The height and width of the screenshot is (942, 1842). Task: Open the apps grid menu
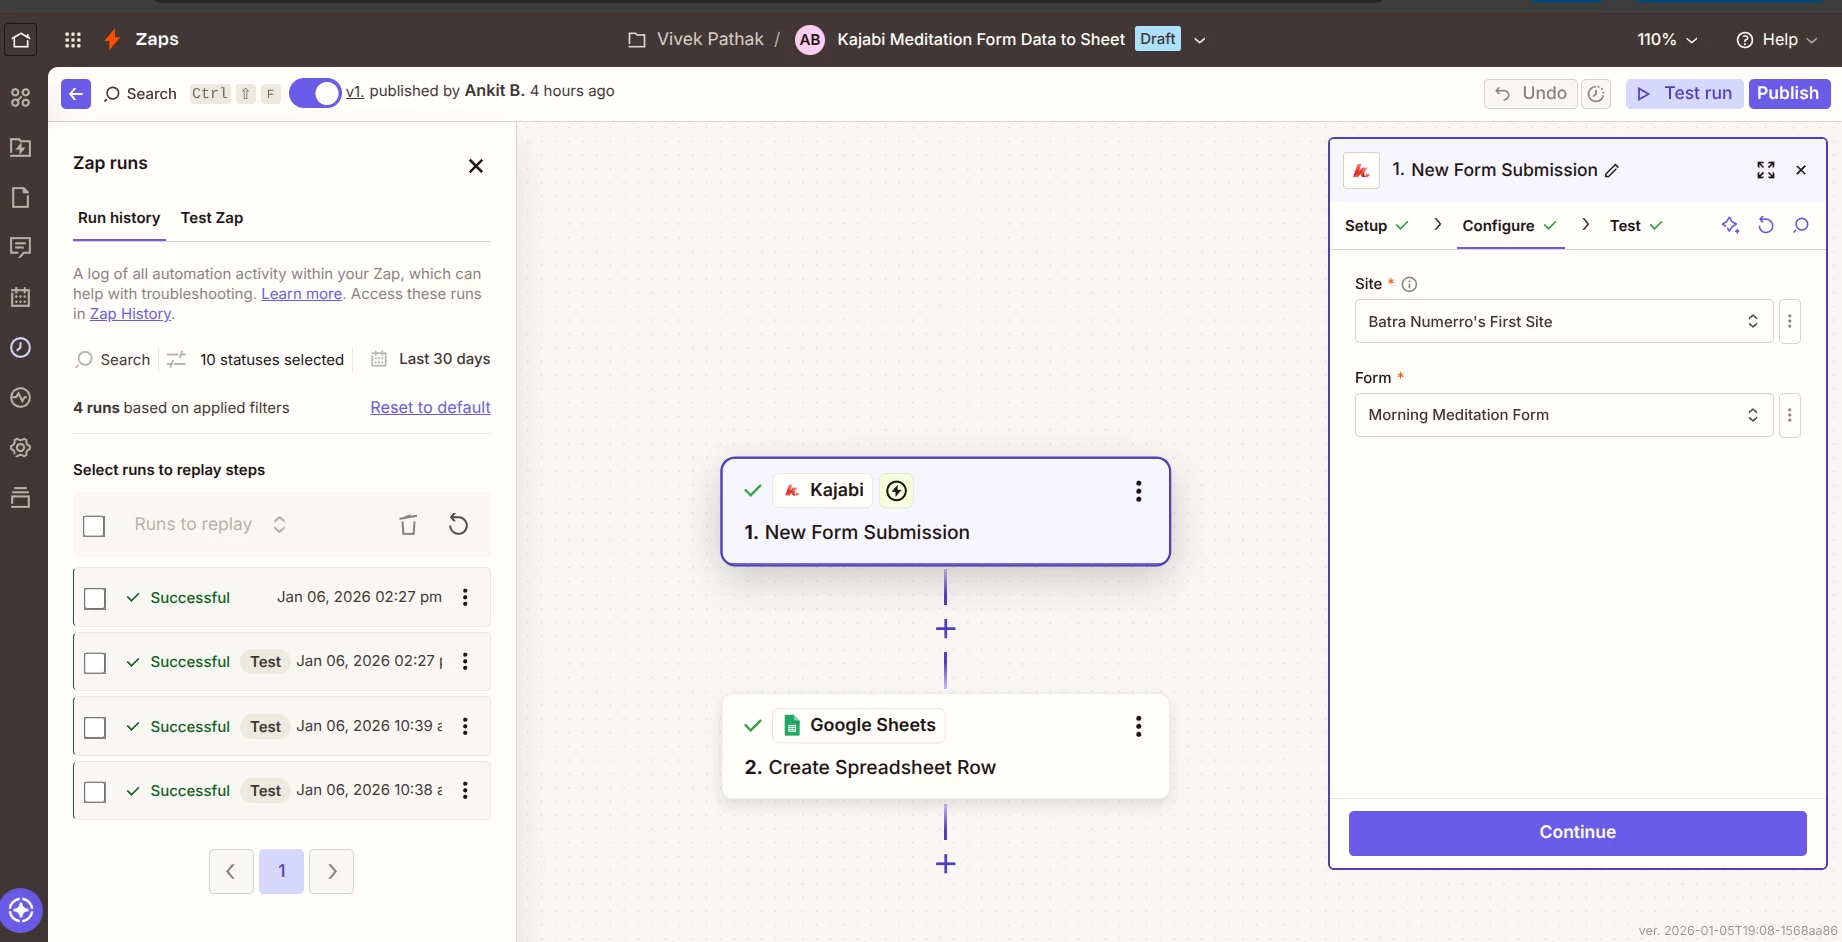pyautogui.click(x=73, y=40)
